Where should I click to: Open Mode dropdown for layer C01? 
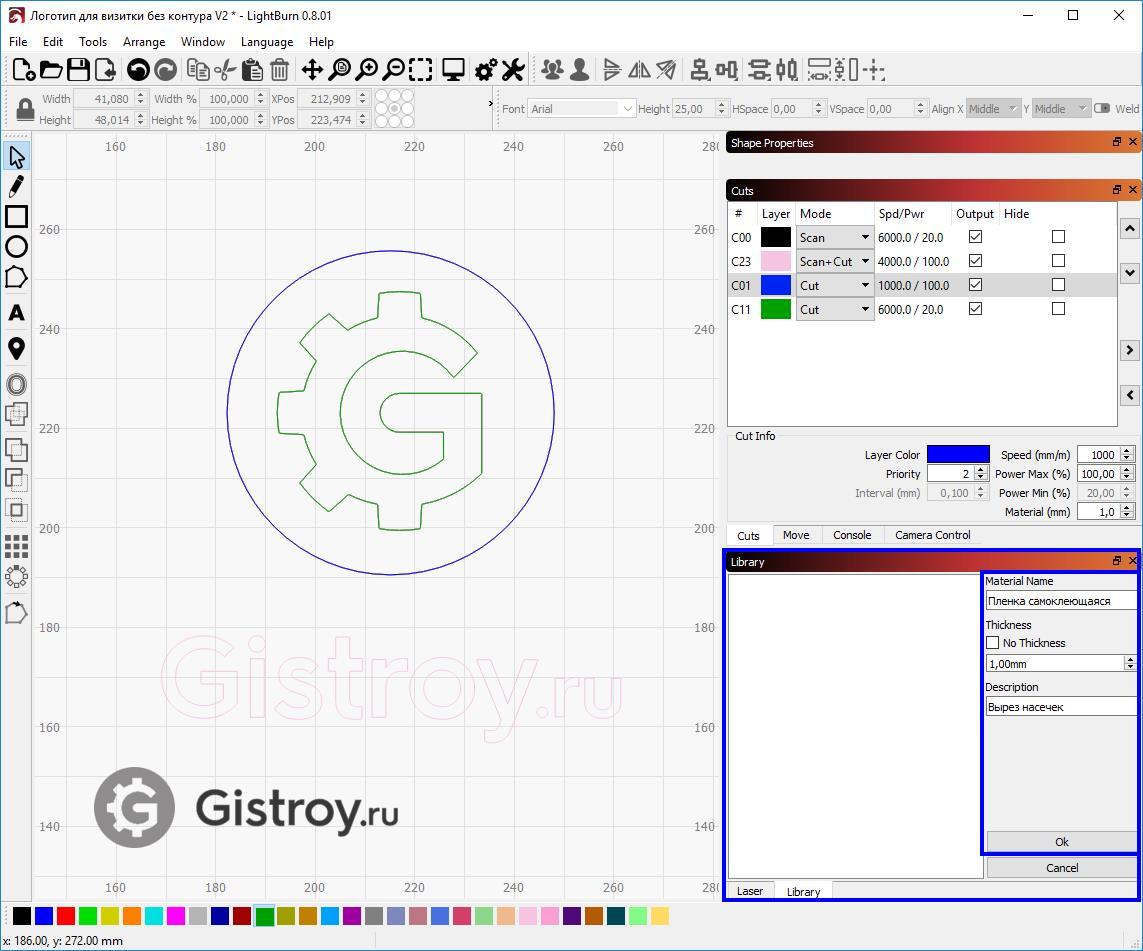click(x=835, y=286)
